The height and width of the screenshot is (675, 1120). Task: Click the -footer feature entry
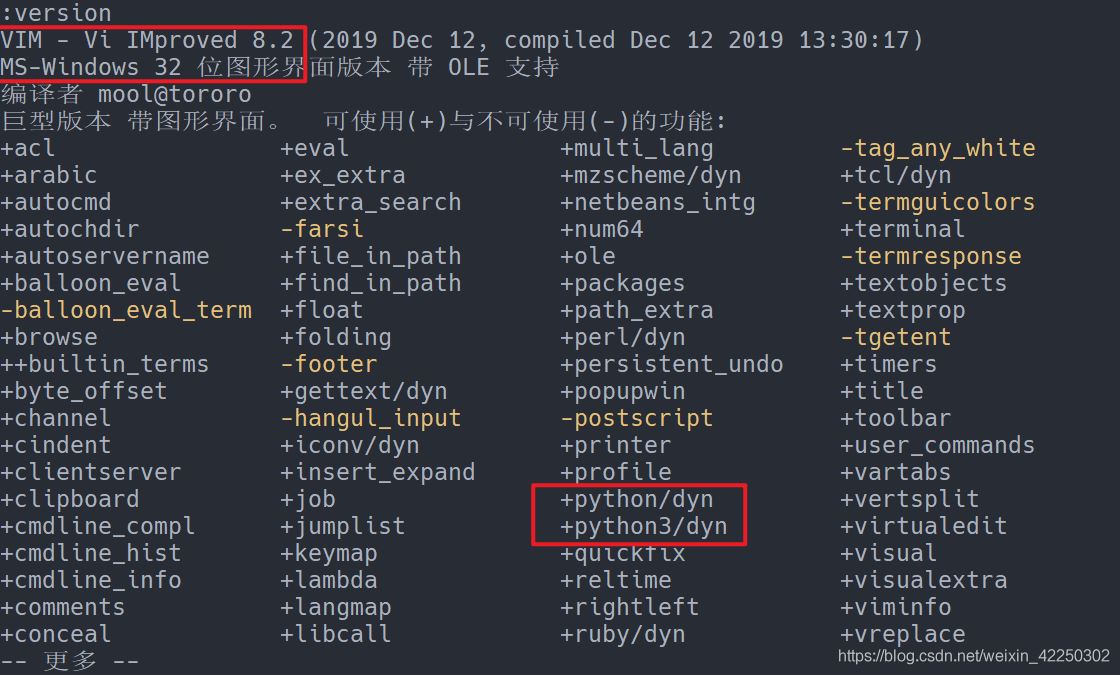[329, 364]
